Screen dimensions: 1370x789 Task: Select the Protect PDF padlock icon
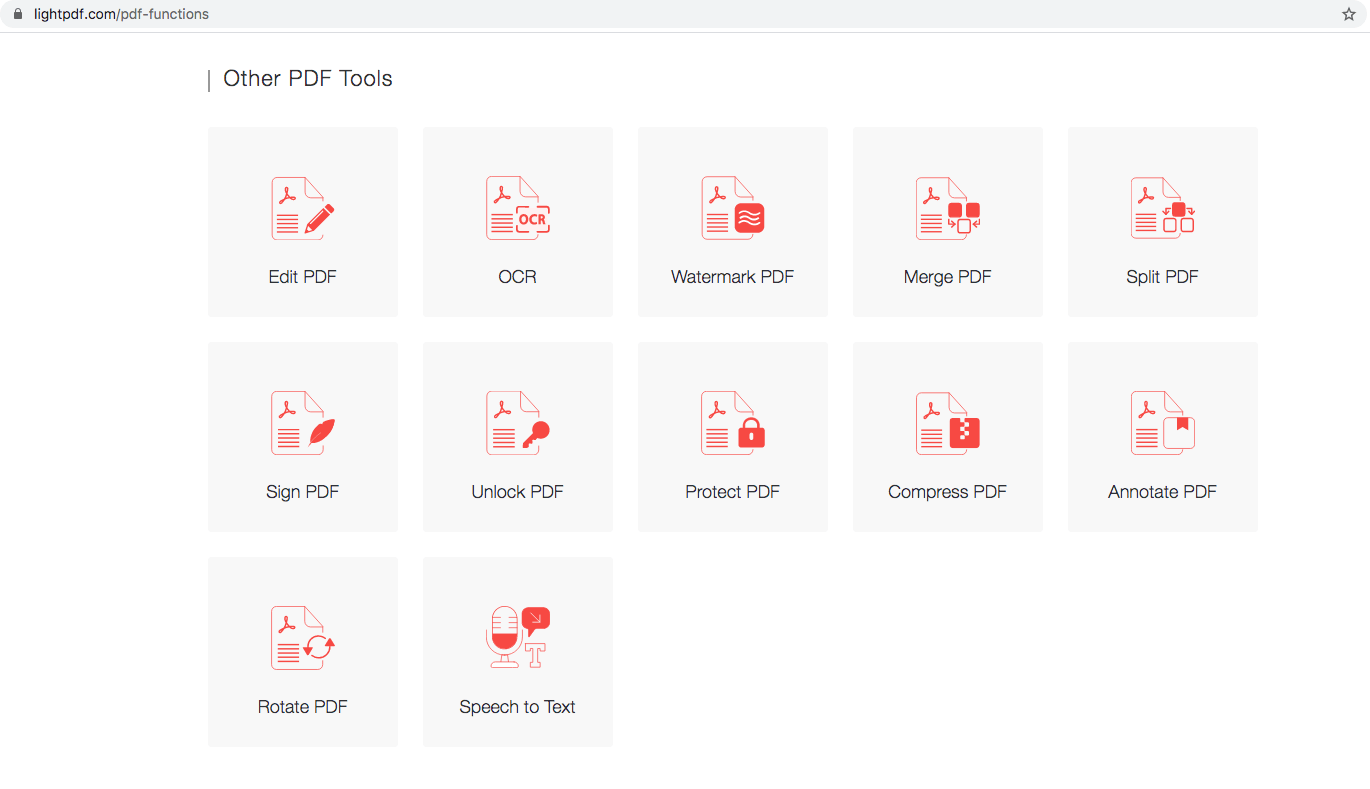tap(733, 423)
